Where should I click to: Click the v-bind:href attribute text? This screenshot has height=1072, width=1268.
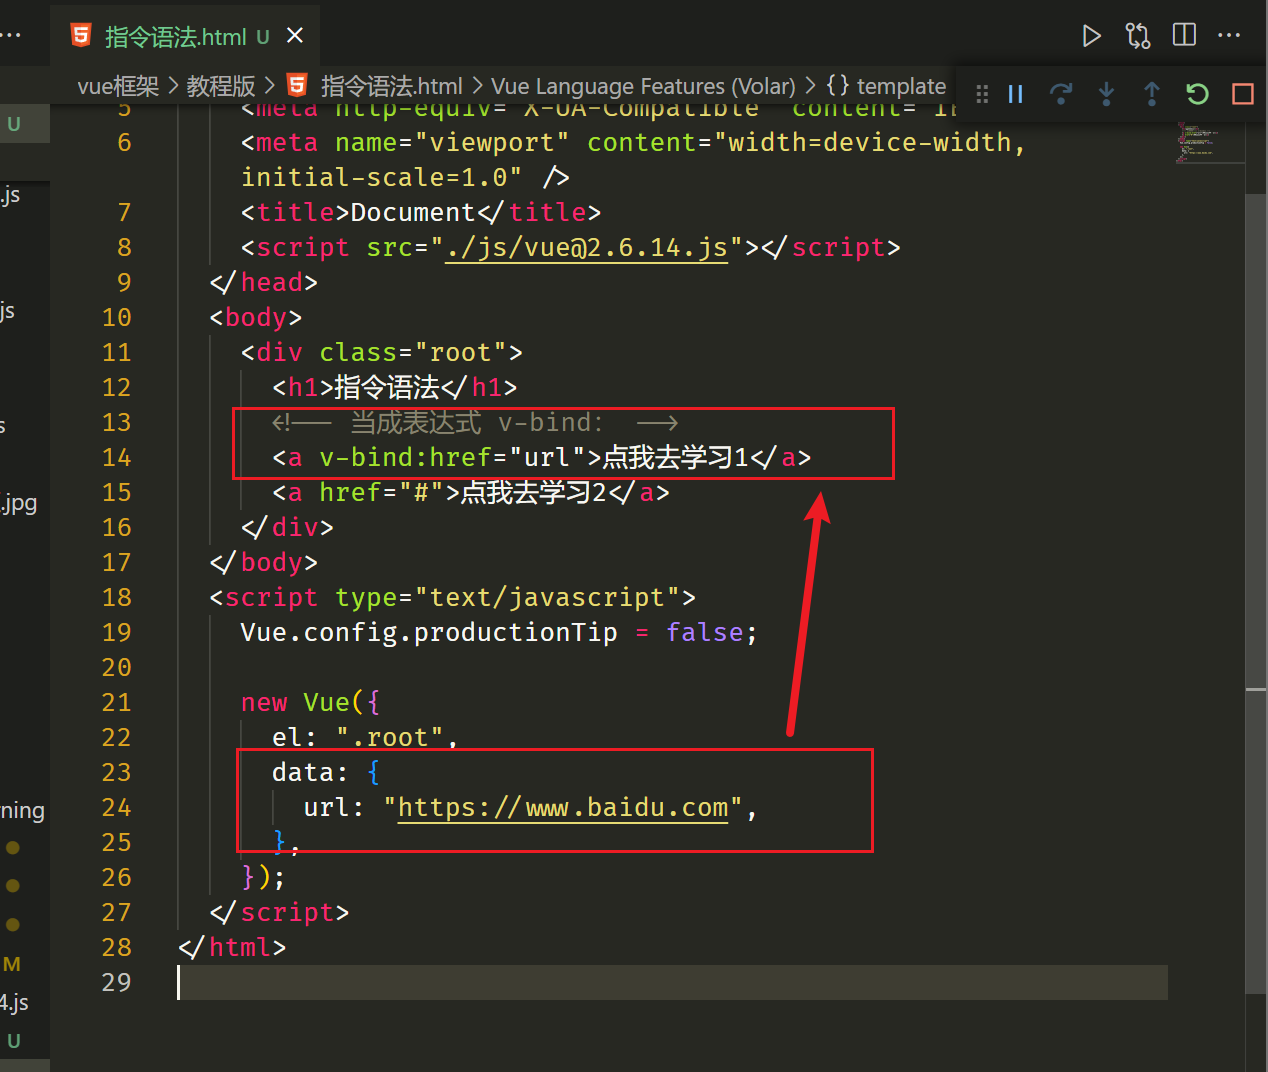click(405, 457)
